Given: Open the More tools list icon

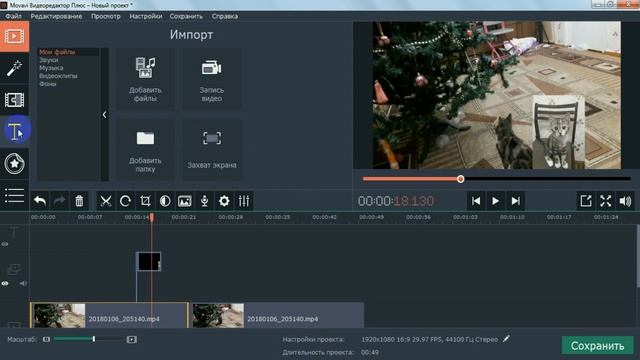Looking at the screenshot, I should [x=14, y=196].
